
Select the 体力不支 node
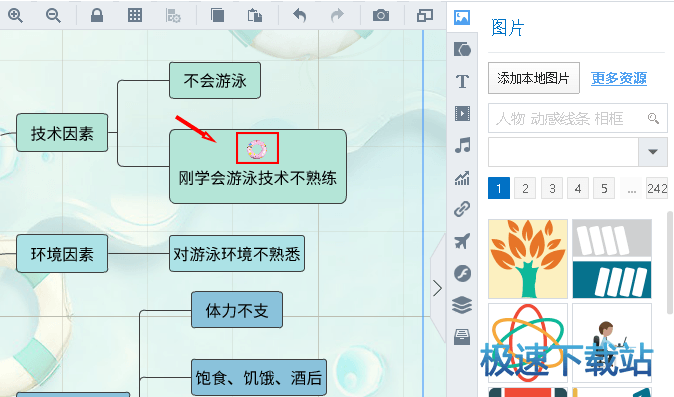237,310
